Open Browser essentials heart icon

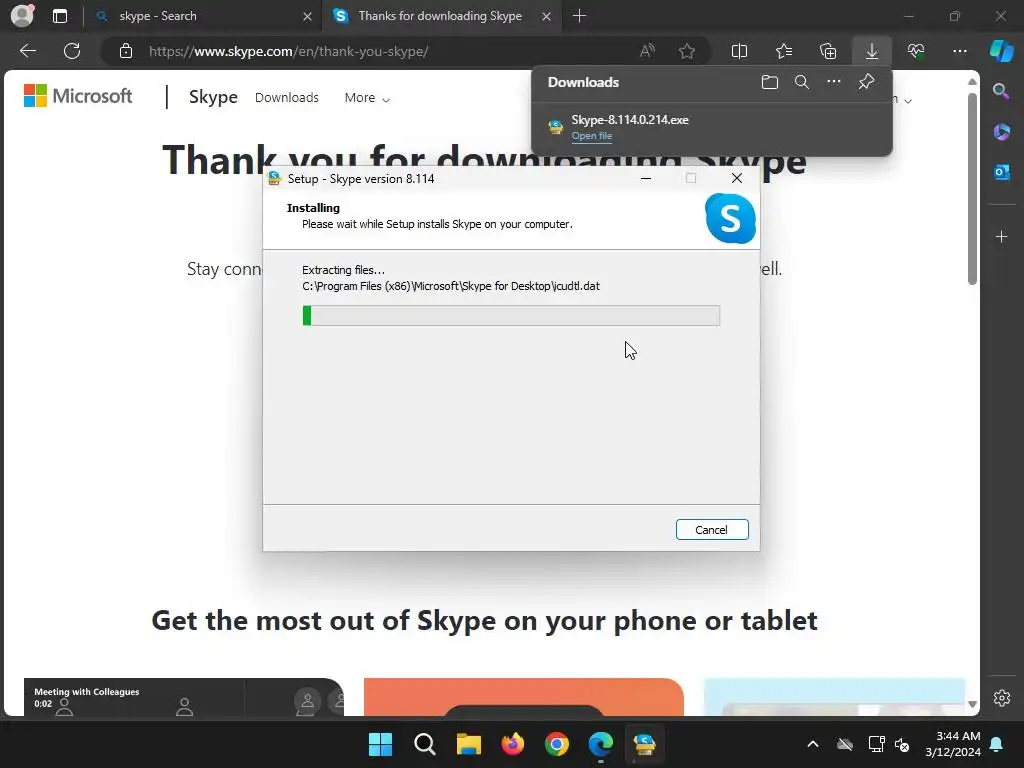916,51
